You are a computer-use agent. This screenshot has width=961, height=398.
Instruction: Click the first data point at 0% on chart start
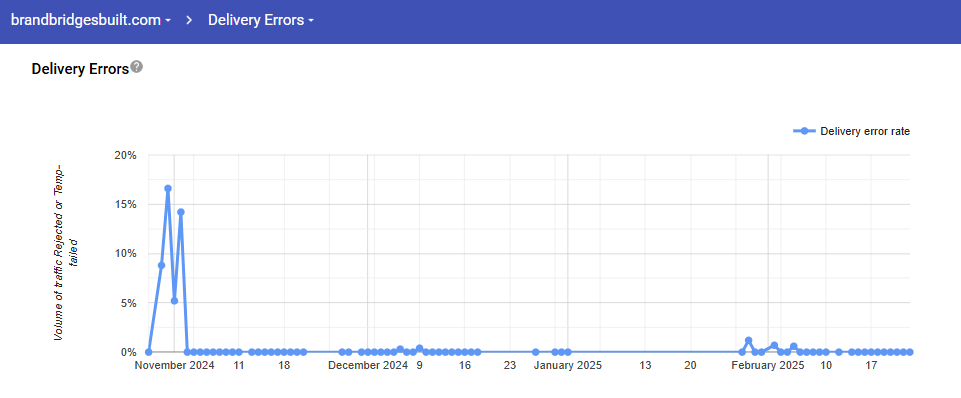tap(148, 352)
